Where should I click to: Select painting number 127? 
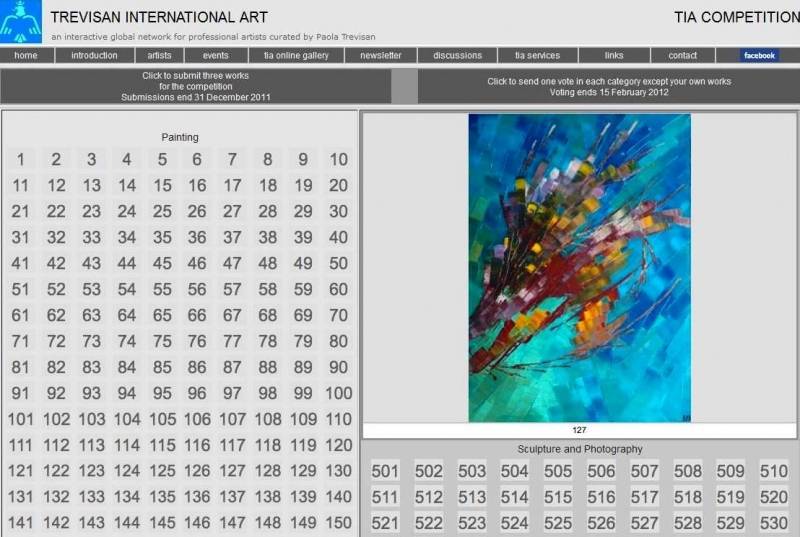tap(232, 471)
